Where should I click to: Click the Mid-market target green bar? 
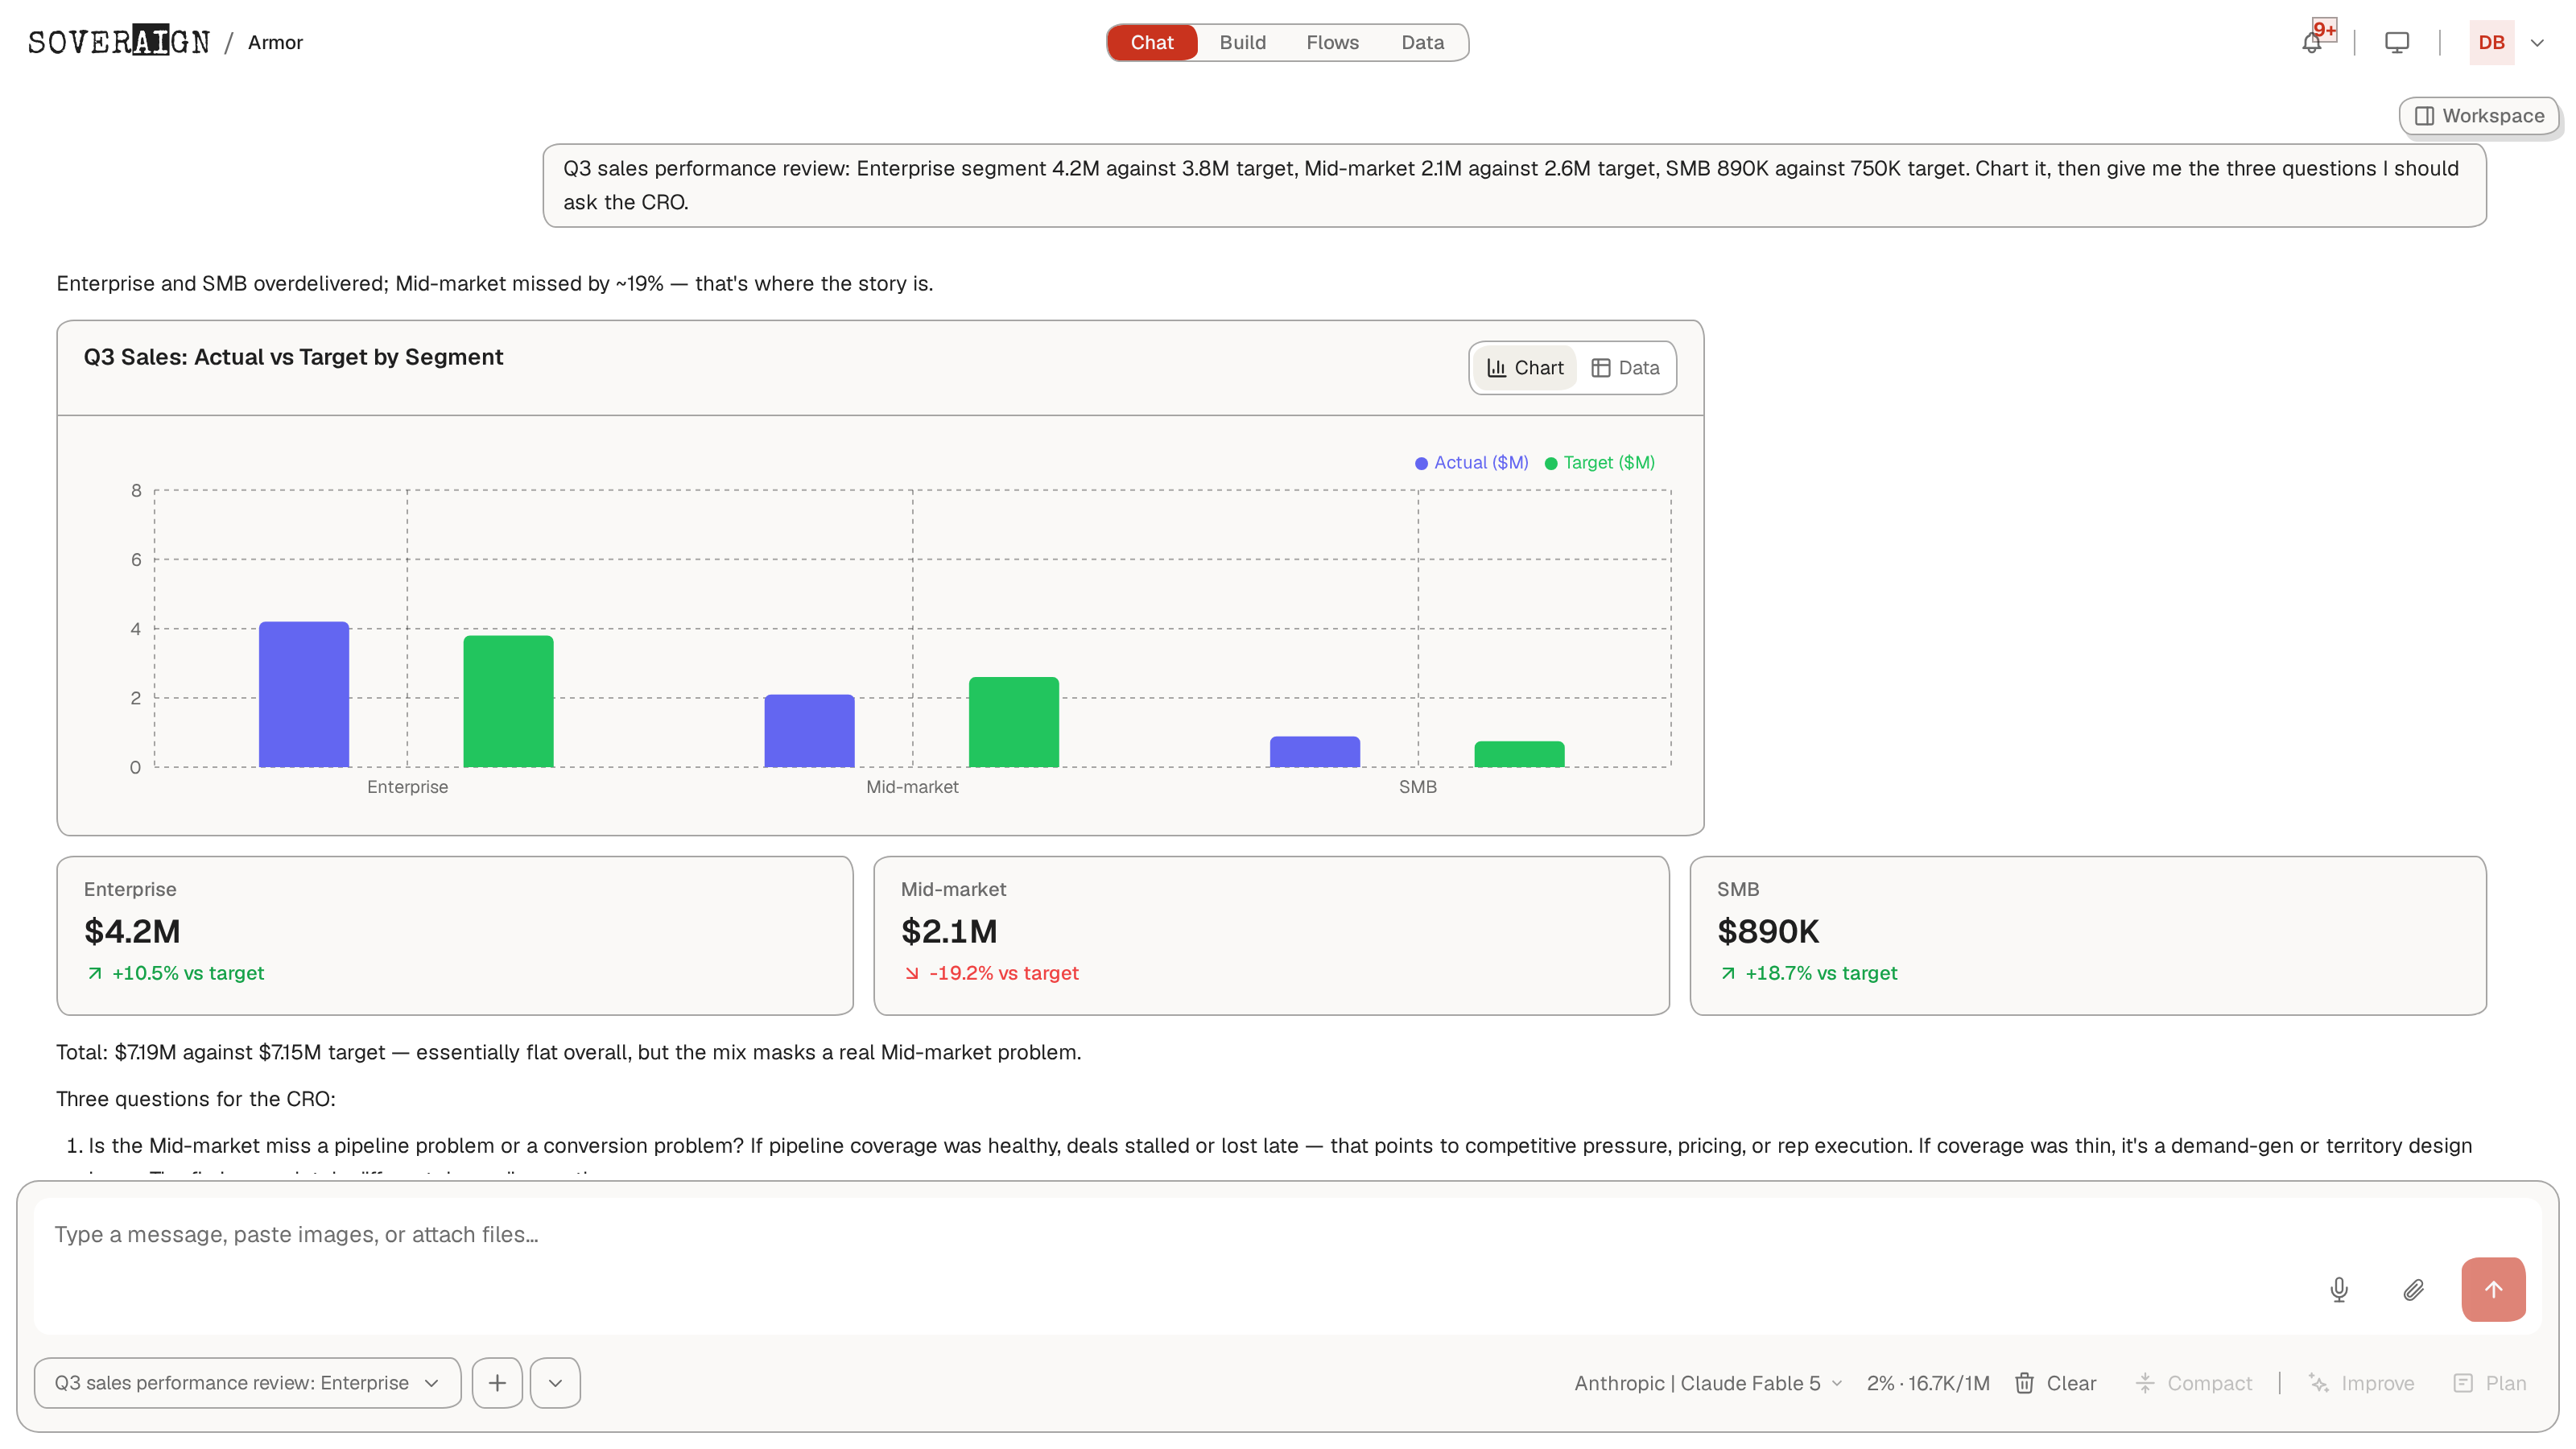click(1014, 722)
